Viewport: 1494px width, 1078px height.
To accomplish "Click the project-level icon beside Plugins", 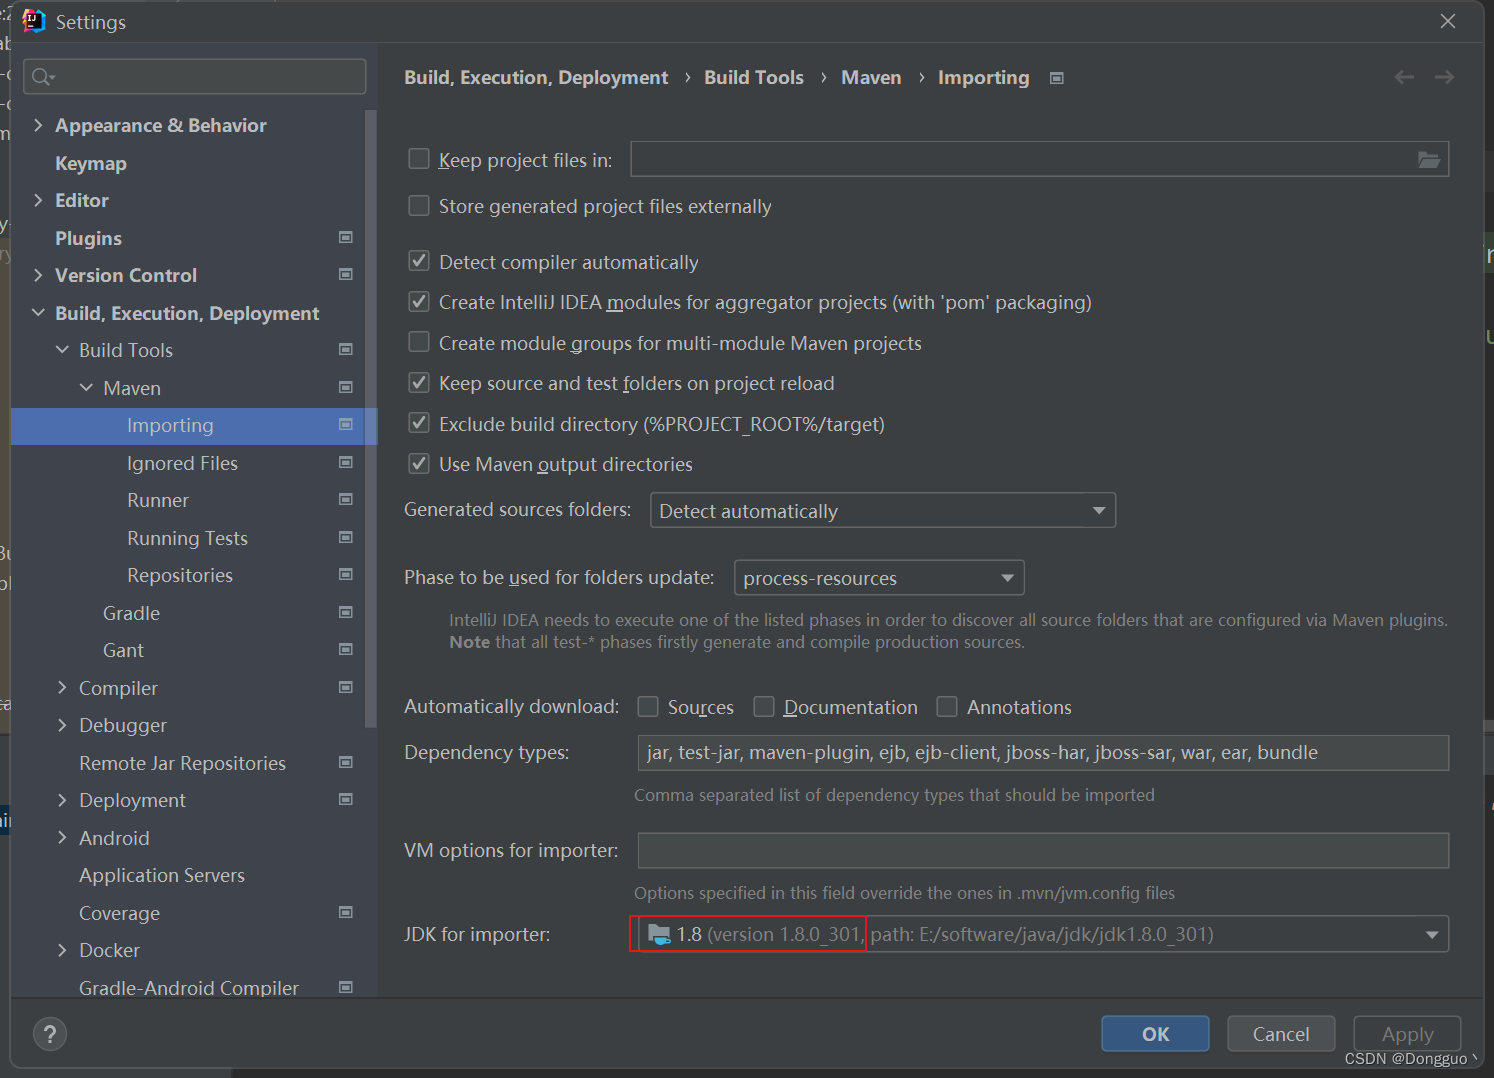I will coord(346,237).
